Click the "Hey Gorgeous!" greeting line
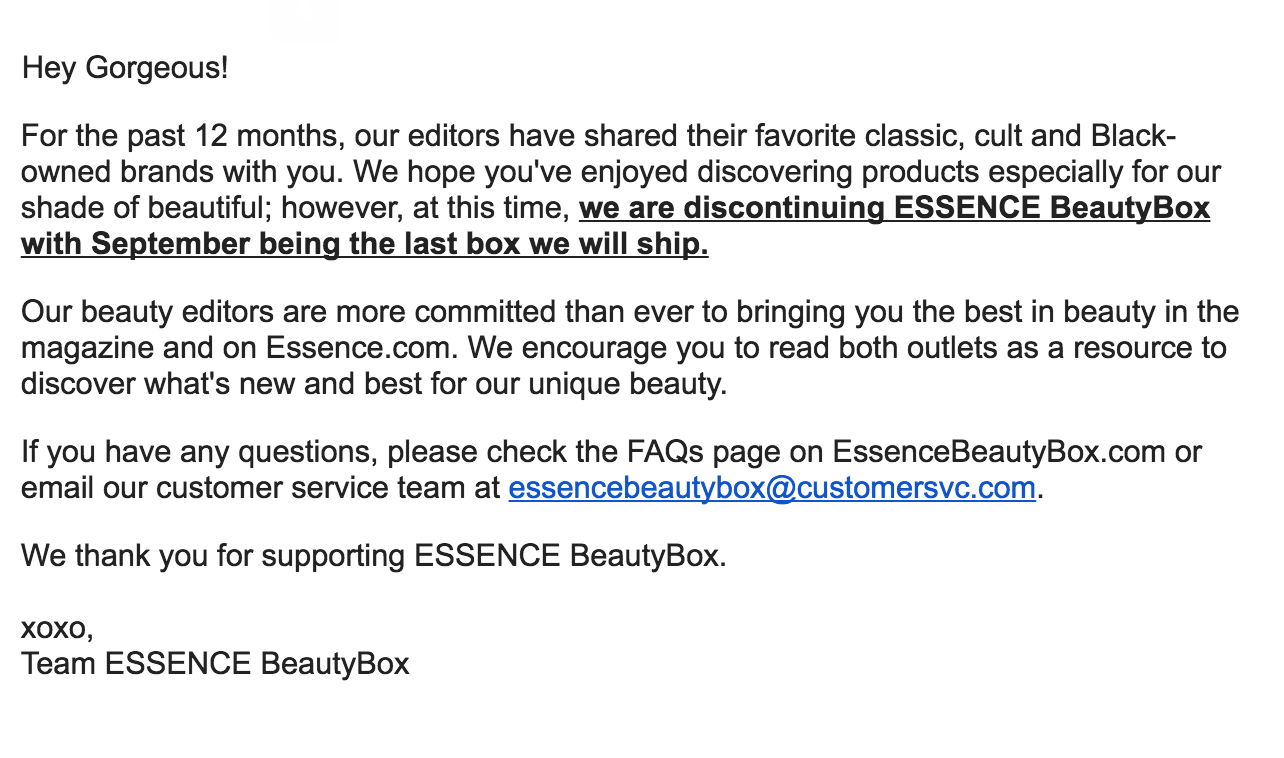The image size is (1284, 758). (125, 69)
